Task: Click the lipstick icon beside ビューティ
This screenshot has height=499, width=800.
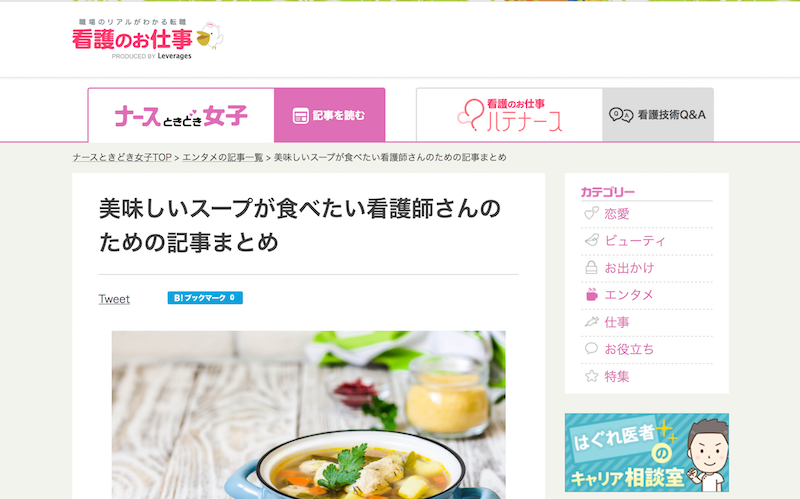Action: (x=591, y=240)
